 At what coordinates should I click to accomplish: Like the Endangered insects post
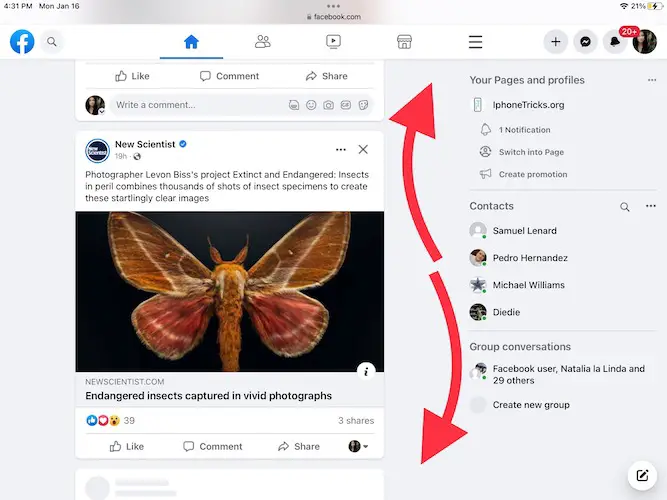pyautogui.click(x=128, y=446)
